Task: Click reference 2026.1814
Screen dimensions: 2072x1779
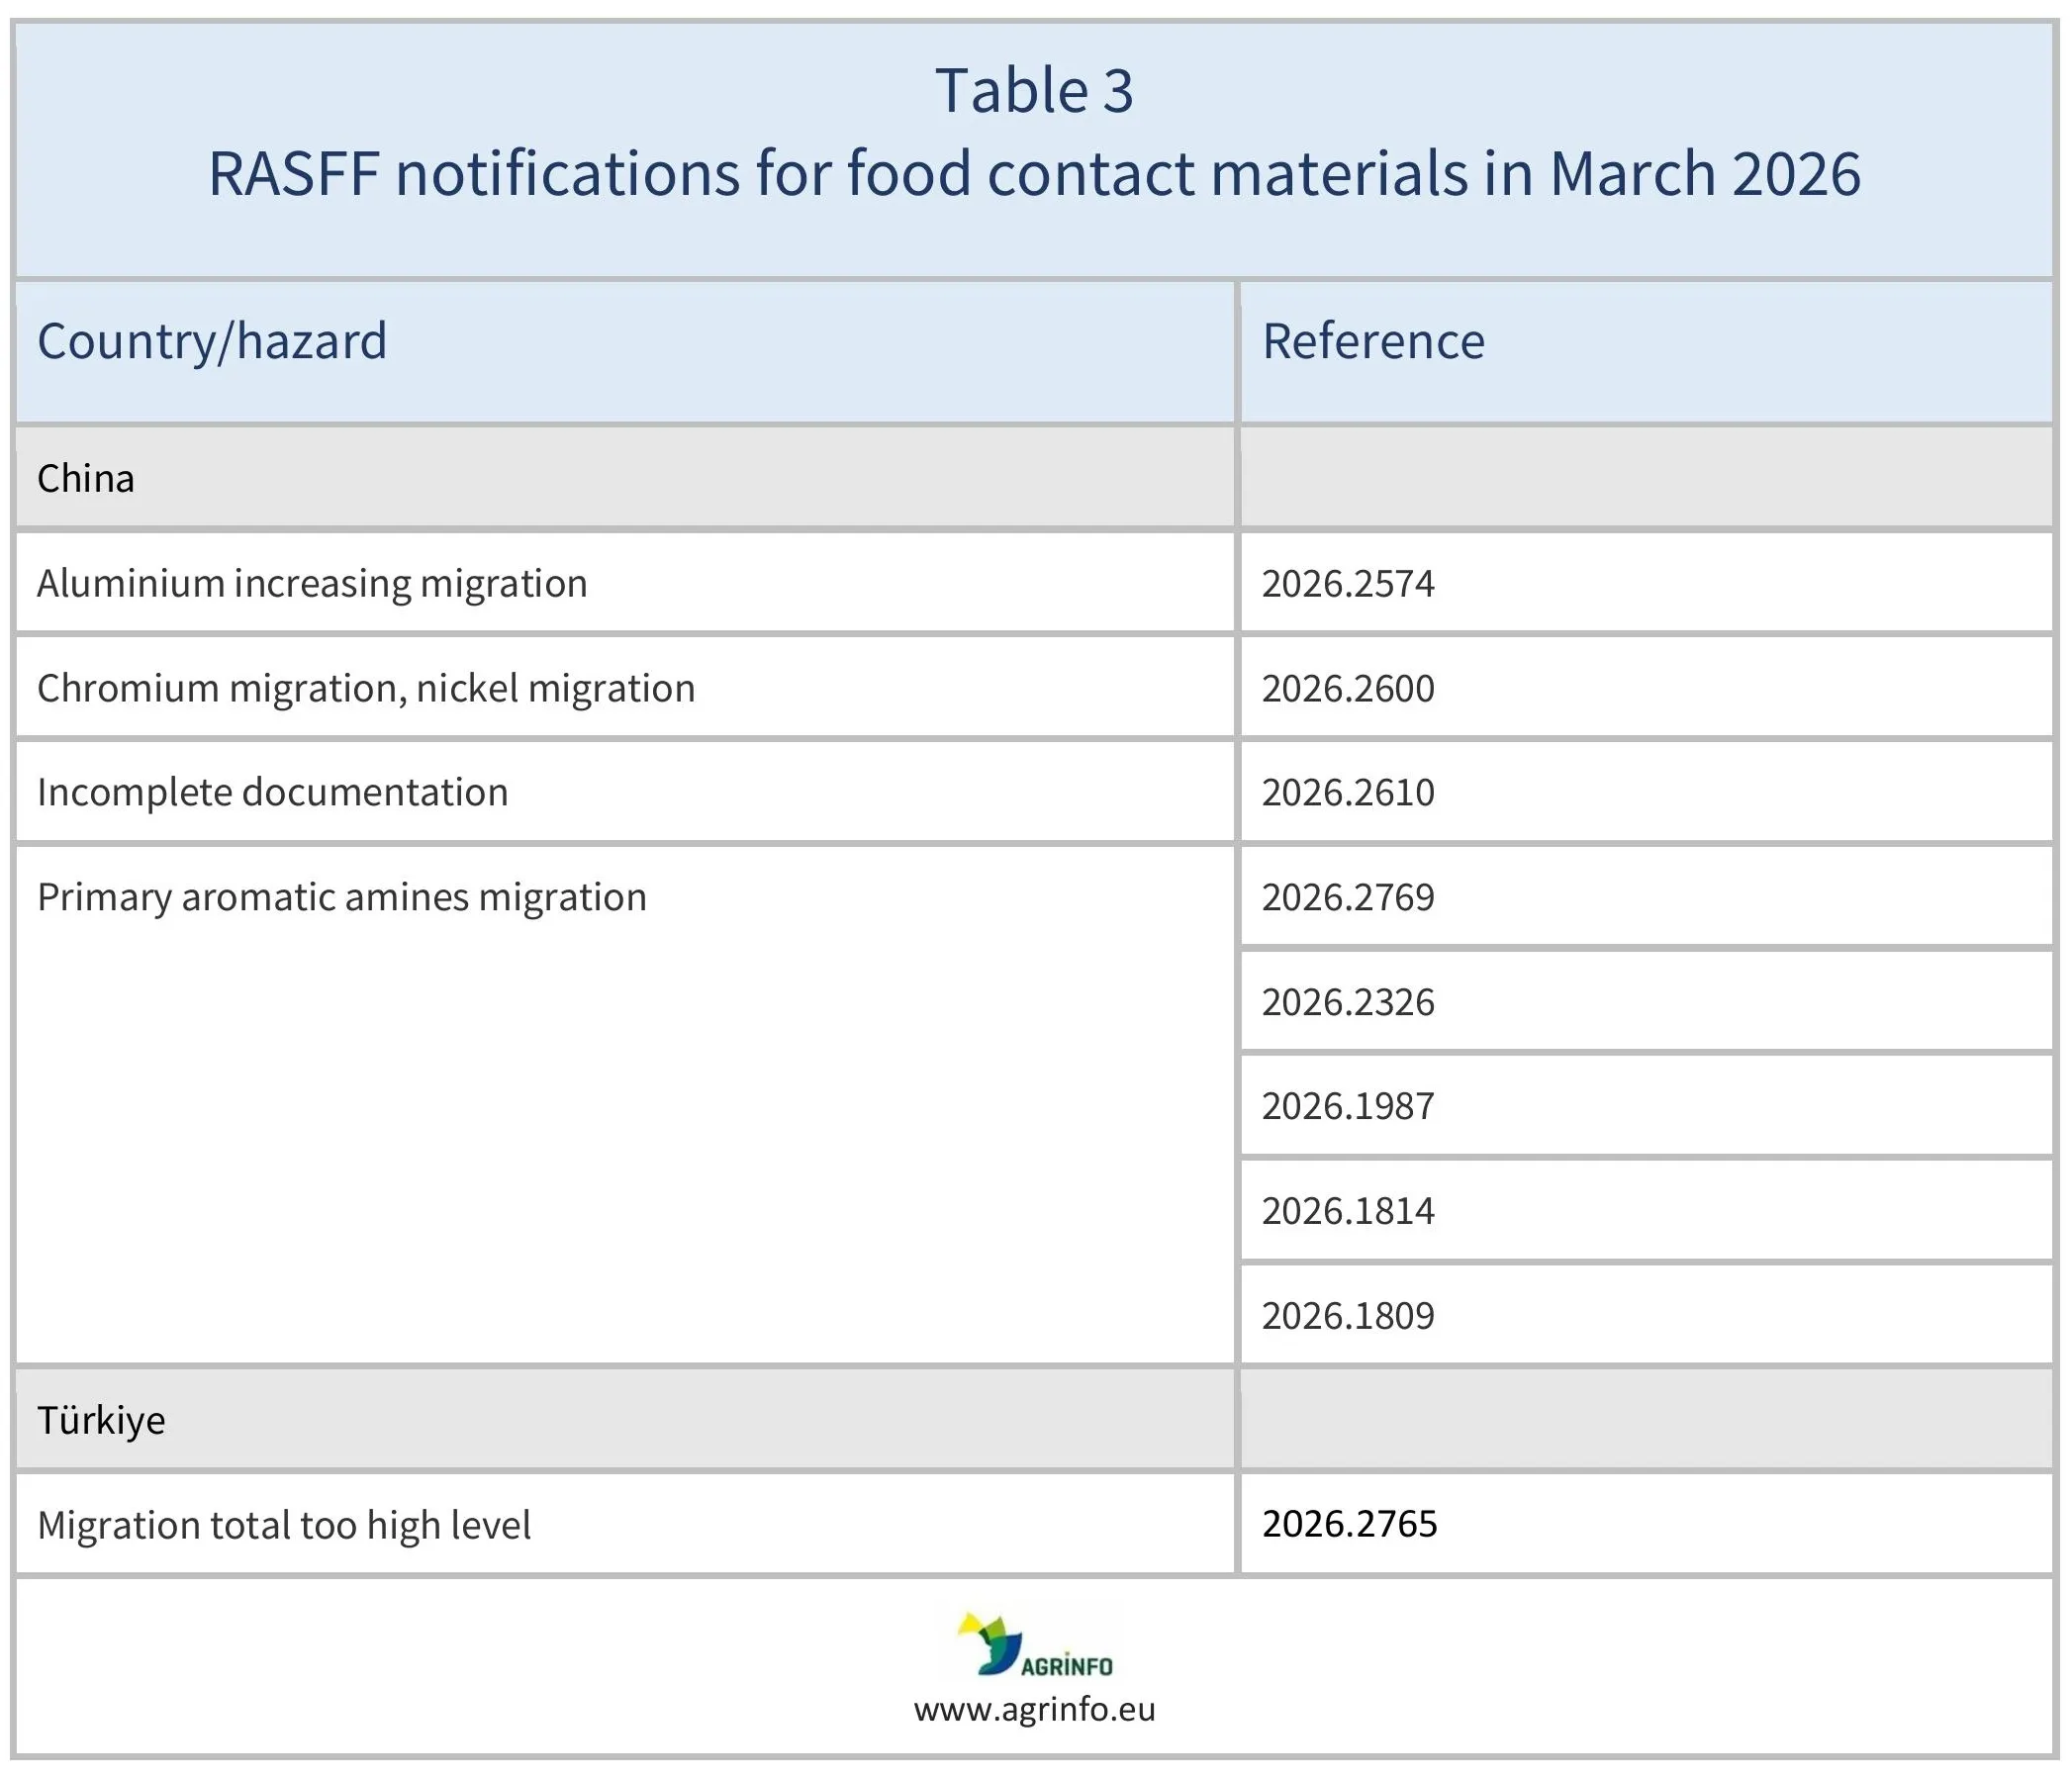Action: click(x=1348, y=1211)
